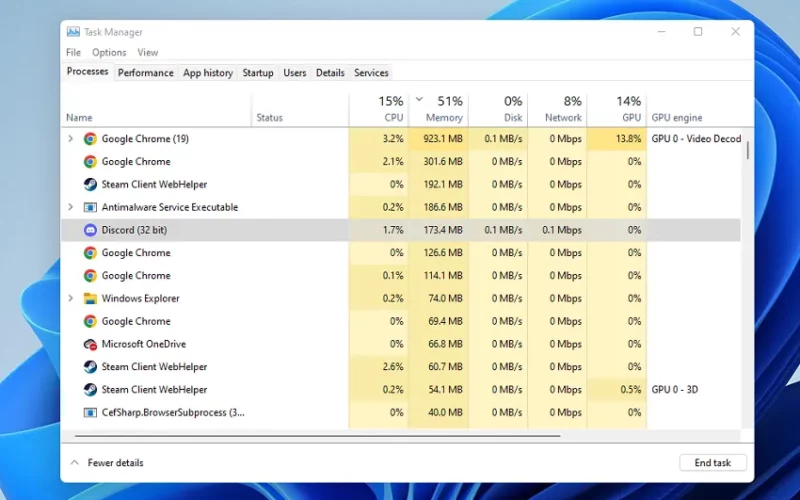Sort by the 14% GPU column header
The width and height of the screenshot is (800, 500).
pos(616,109)
